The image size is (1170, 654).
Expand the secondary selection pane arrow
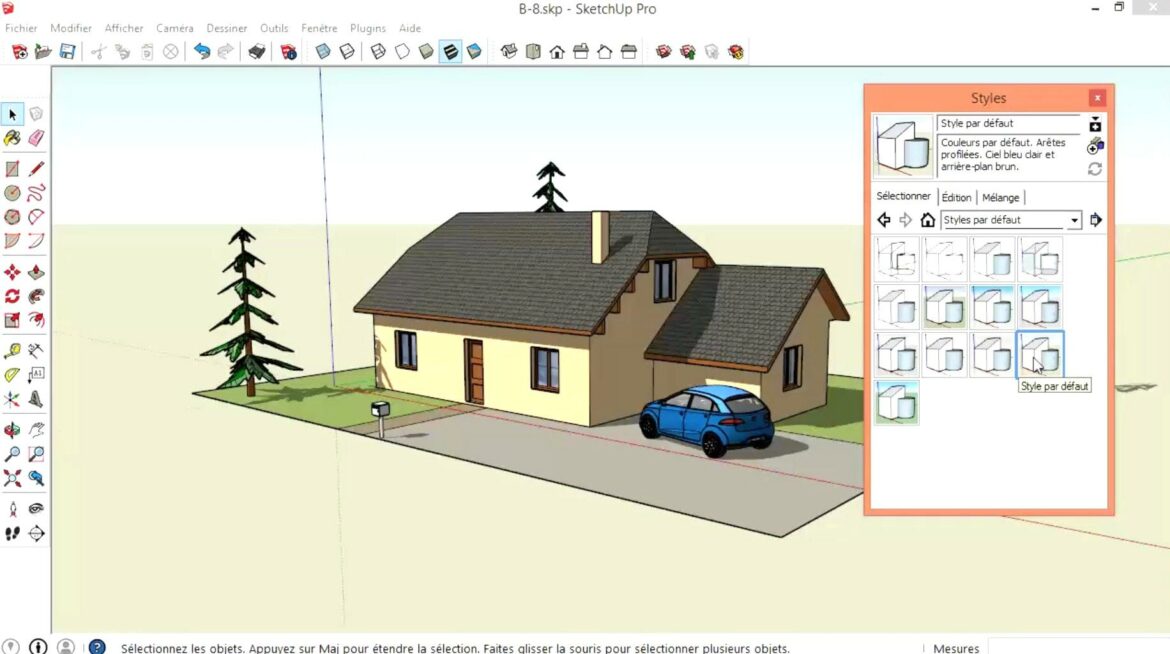pos(1096,220)
